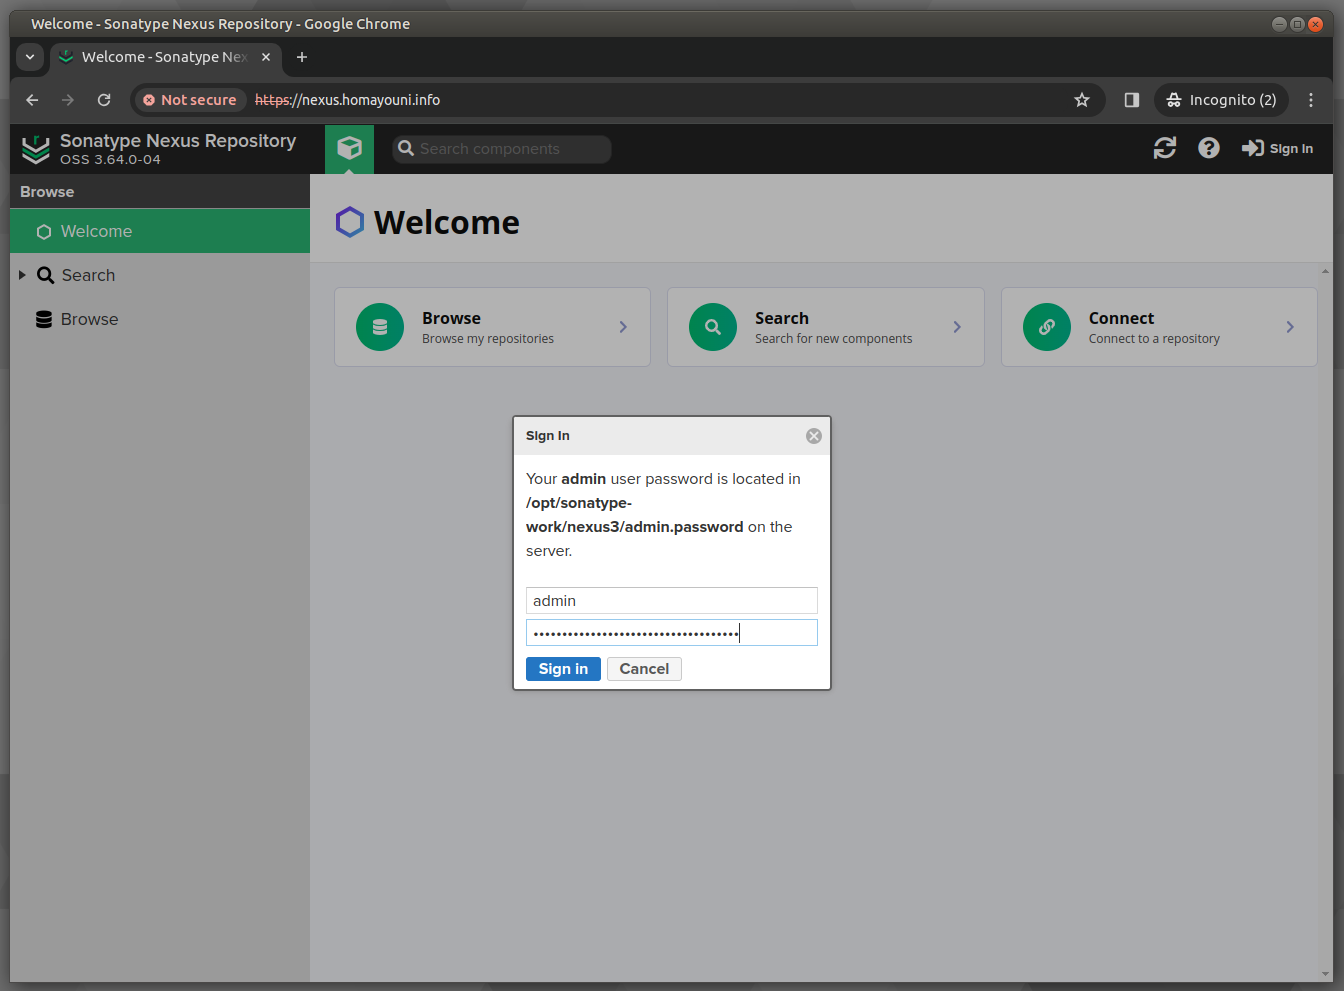Click the password field in dialog

click(672, 632)
